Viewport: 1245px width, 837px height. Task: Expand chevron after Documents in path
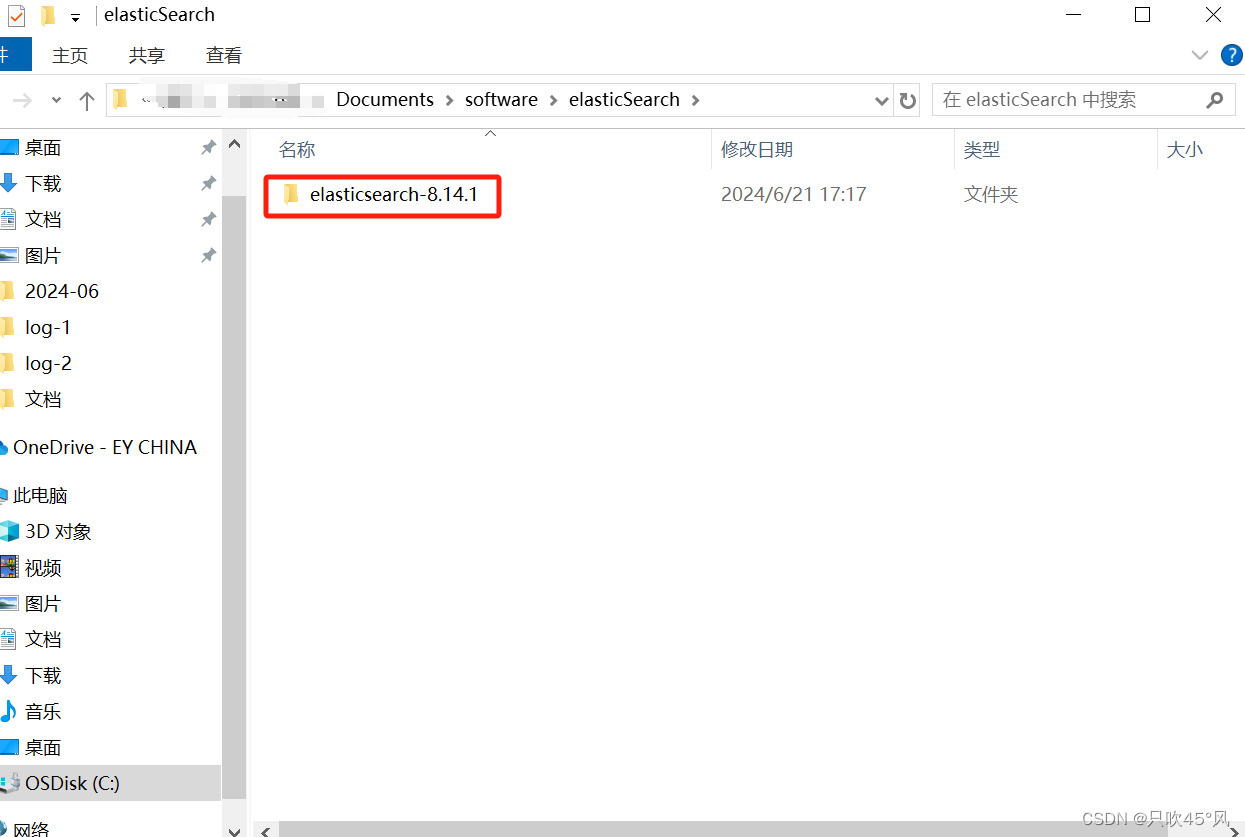pos(450,100)
